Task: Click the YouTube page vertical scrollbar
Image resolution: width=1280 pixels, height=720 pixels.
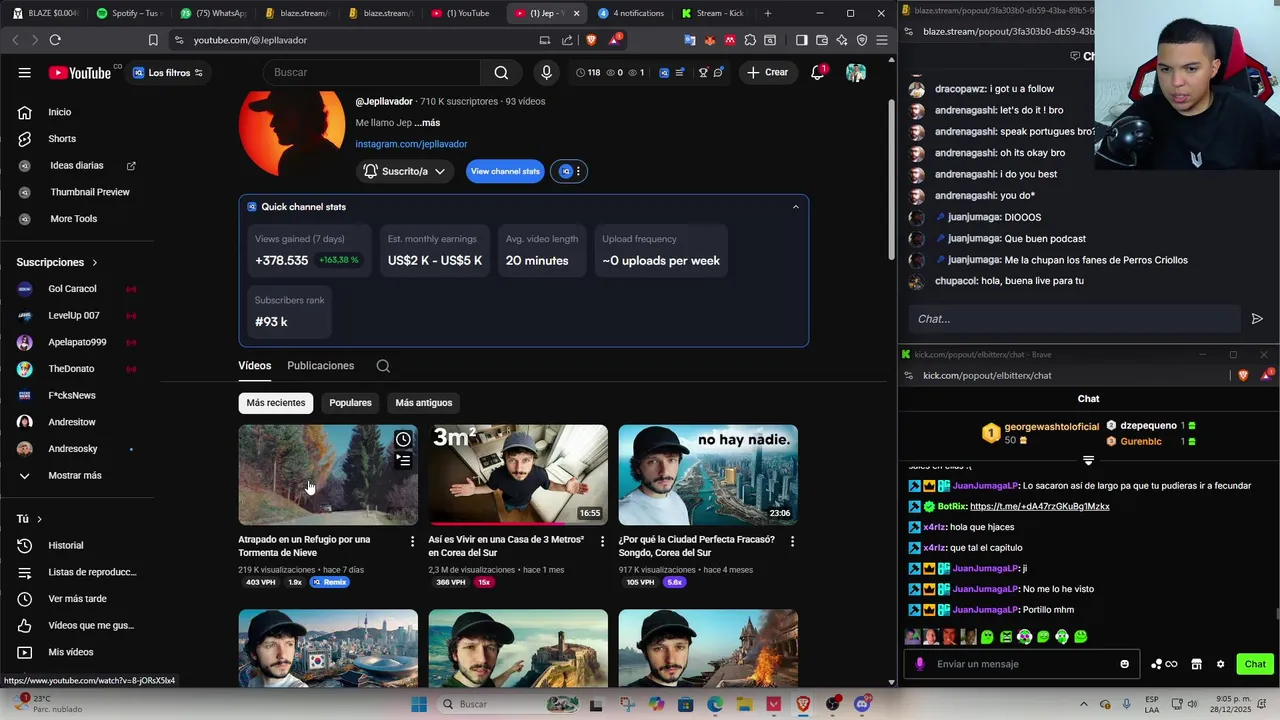Action: click(x=890, y=180)
